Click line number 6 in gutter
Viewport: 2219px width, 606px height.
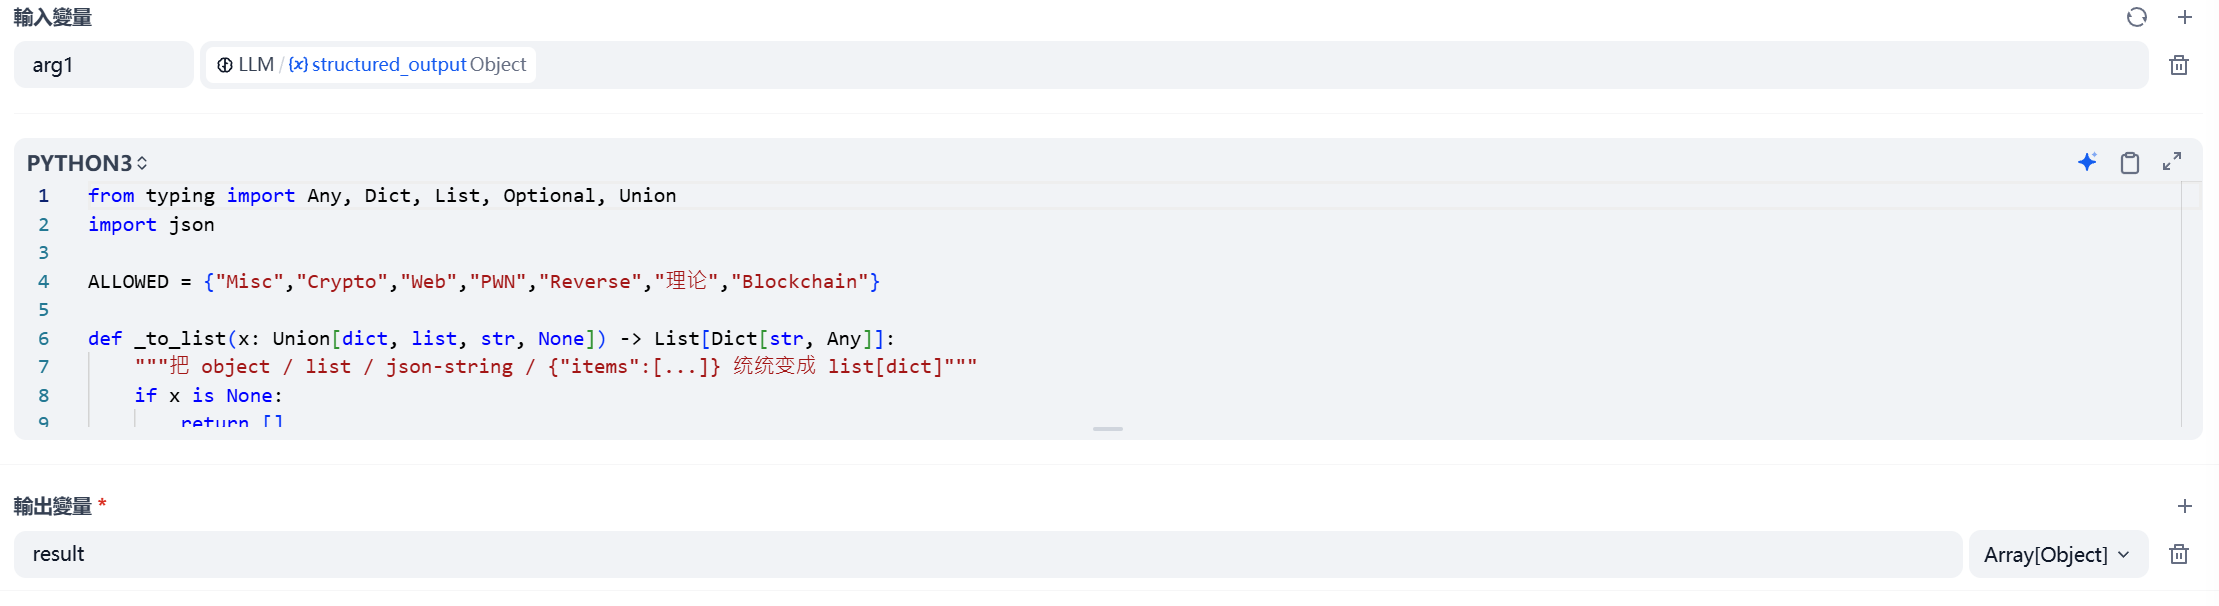43,339
